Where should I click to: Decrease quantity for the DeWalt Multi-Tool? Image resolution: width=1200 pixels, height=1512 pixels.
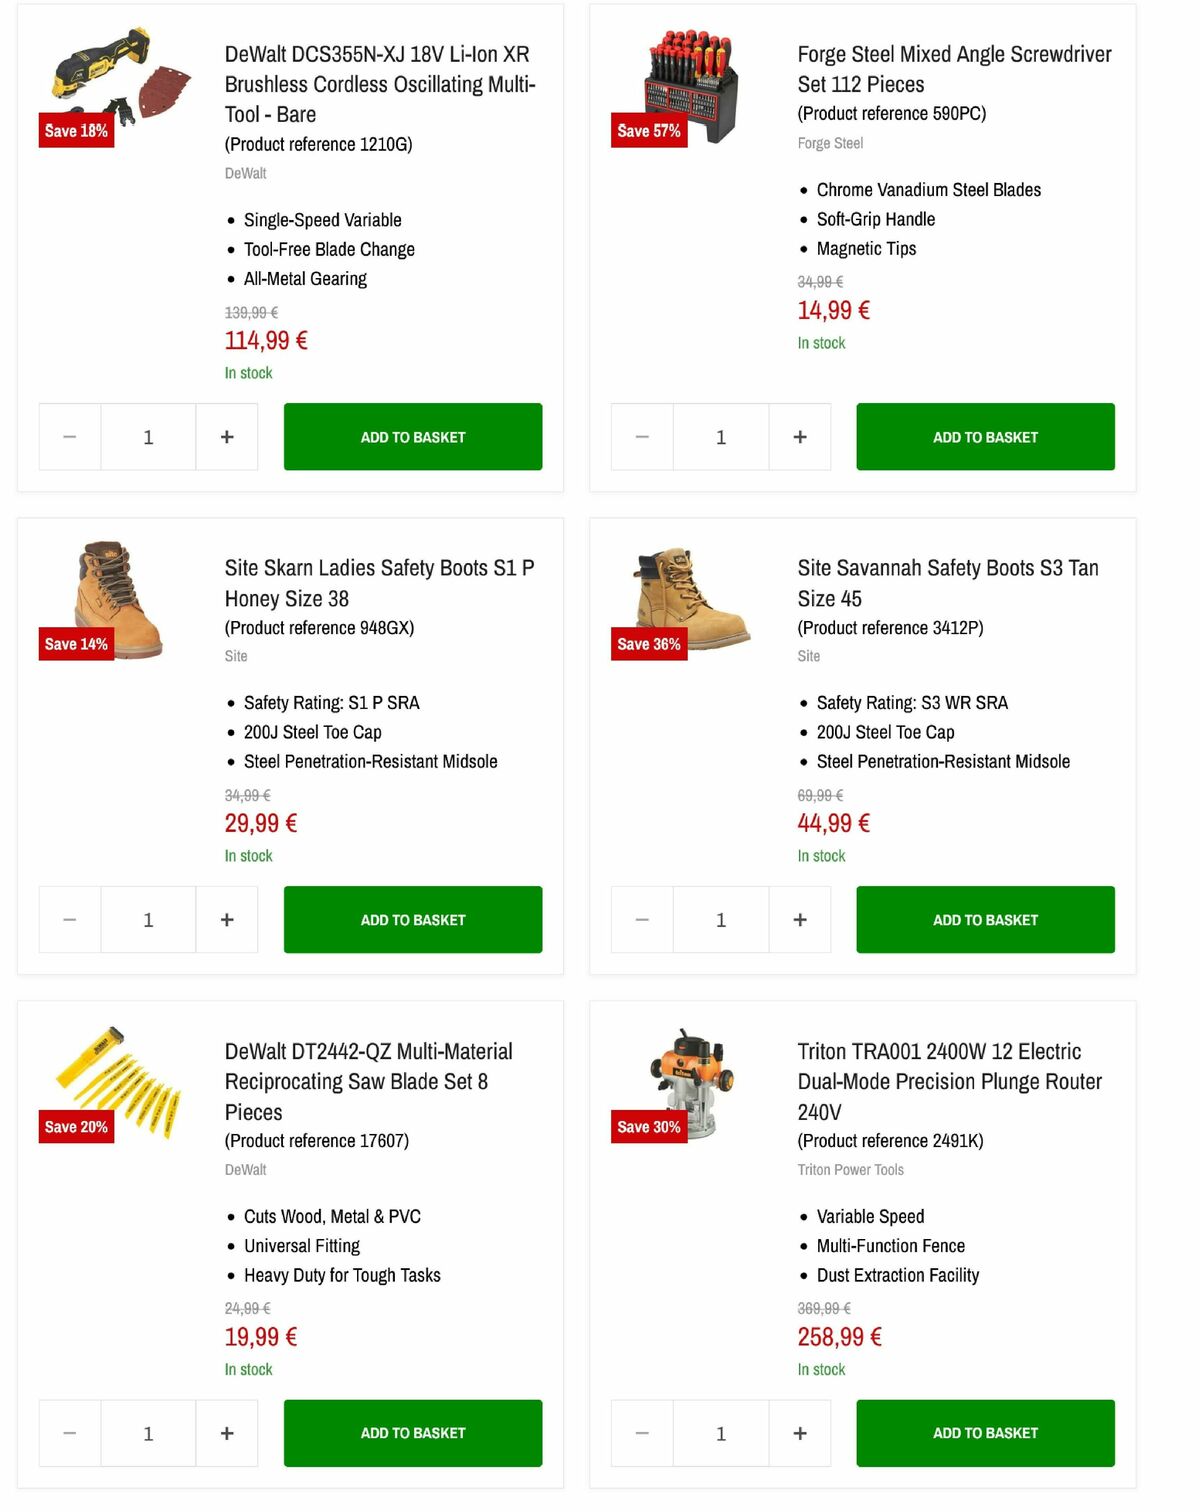point(69,437)
